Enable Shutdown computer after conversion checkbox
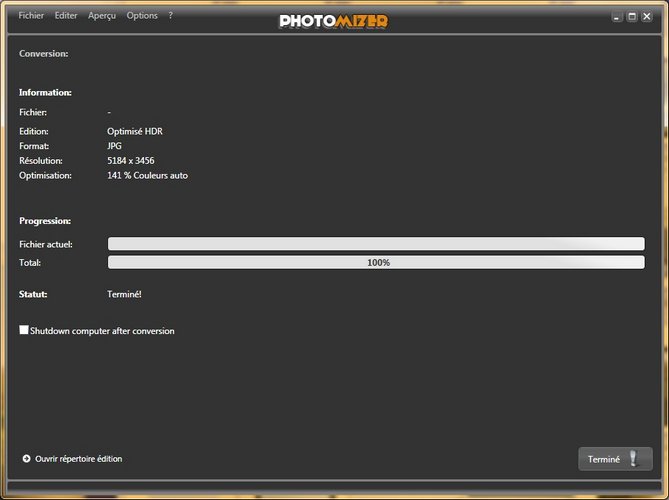The image size is (669, 500). point(25,330)
